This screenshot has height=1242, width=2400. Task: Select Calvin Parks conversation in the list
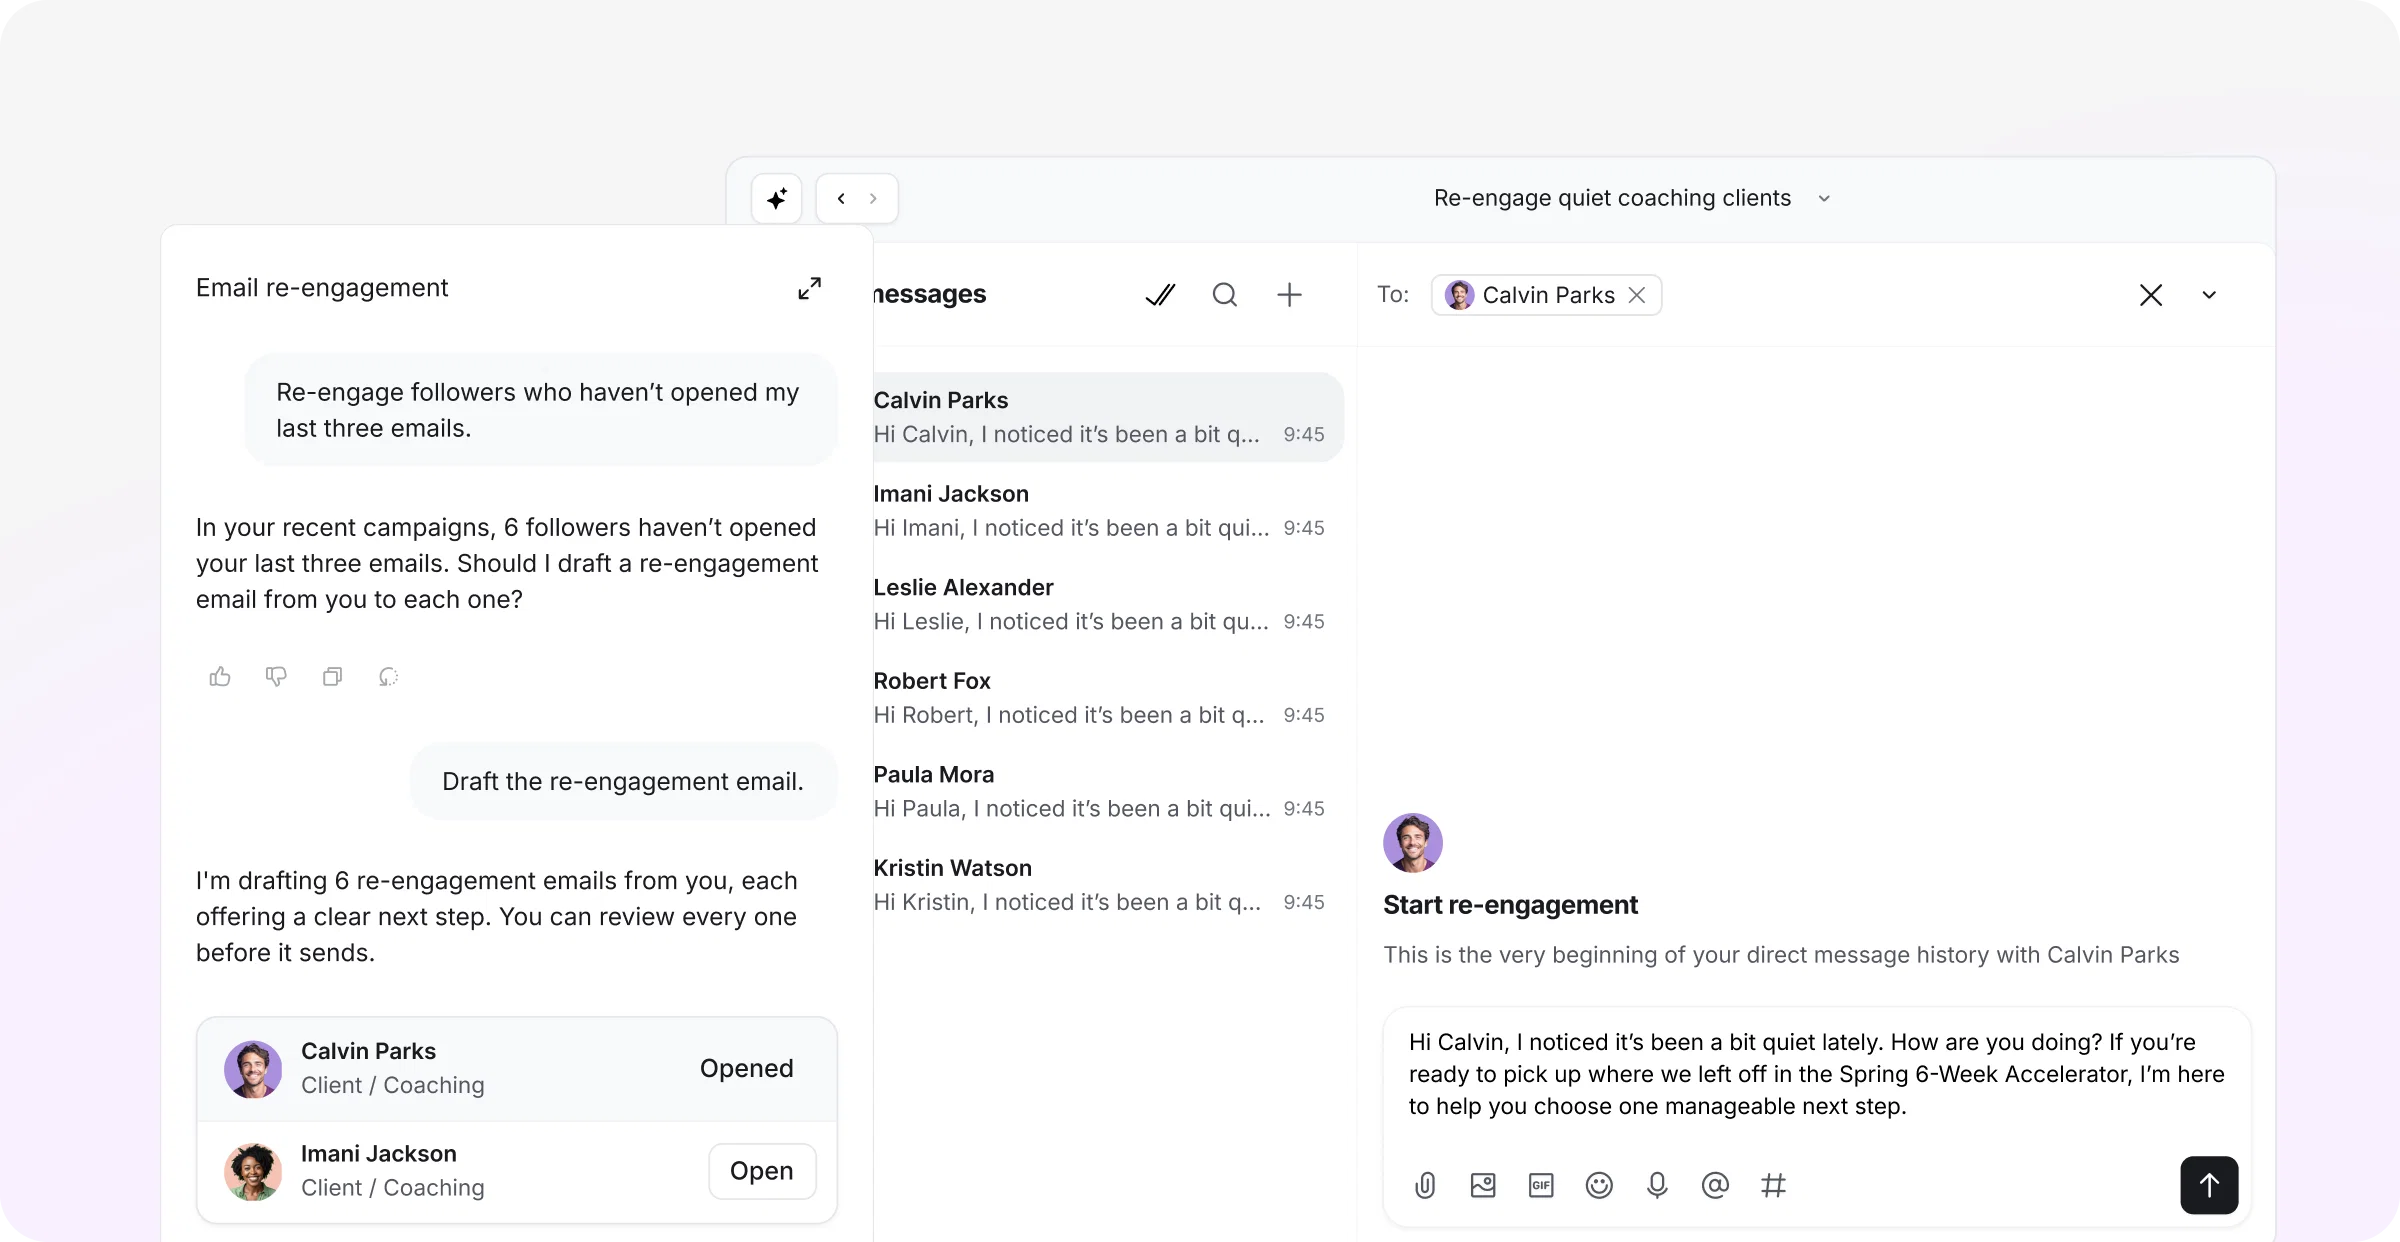coord(1108,417)
